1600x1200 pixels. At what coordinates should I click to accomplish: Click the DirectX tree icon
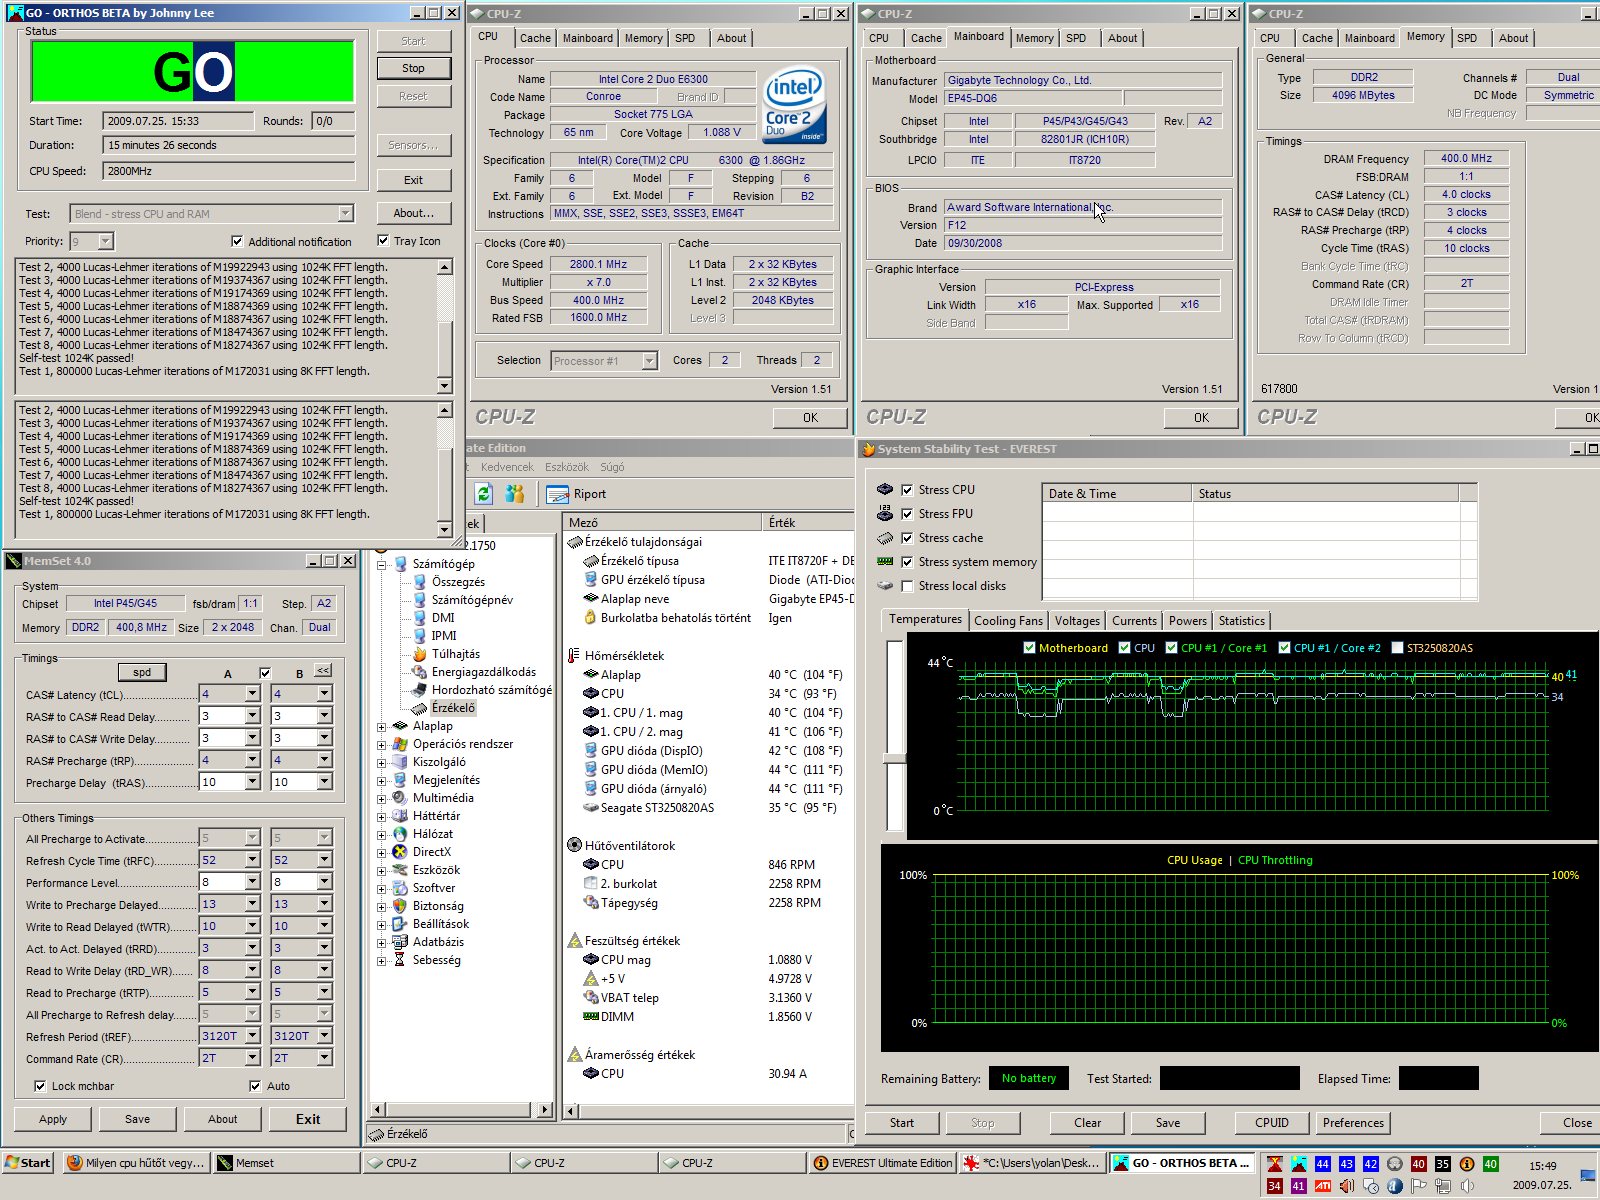click(400, 852)
